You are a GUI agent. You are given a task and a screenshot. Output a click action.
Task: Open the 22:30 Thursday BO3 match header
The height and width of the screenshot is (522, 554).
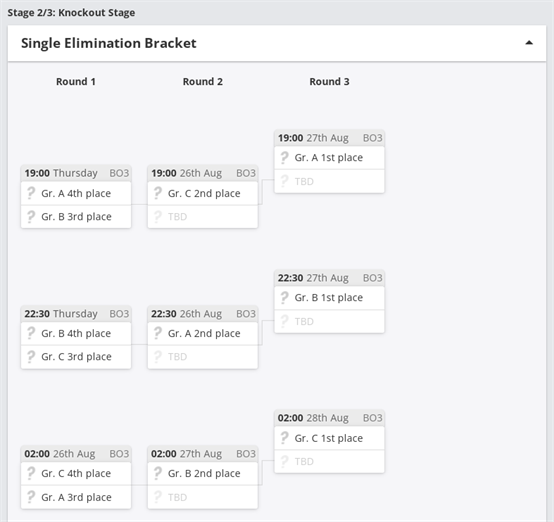click(x=76, y=313)
